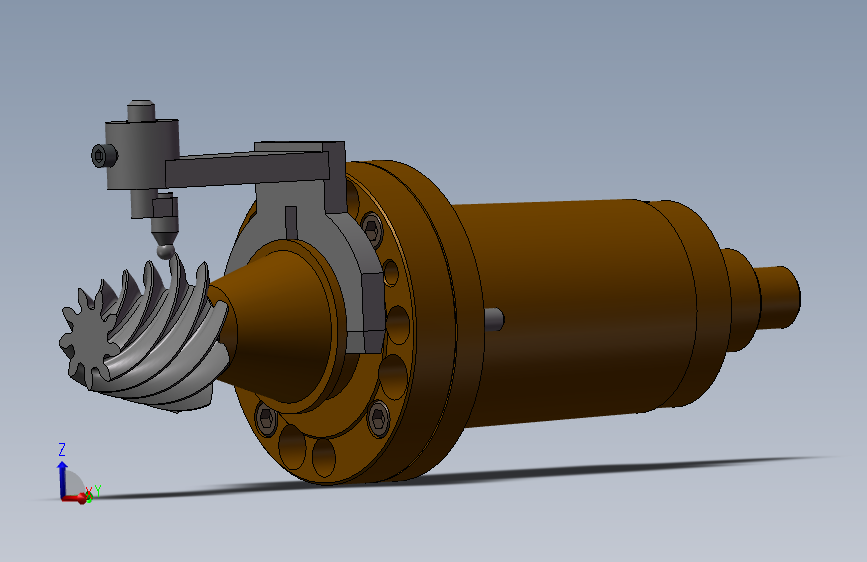Select the flange bolt beside the clamp bracket

tap(372, 229)
